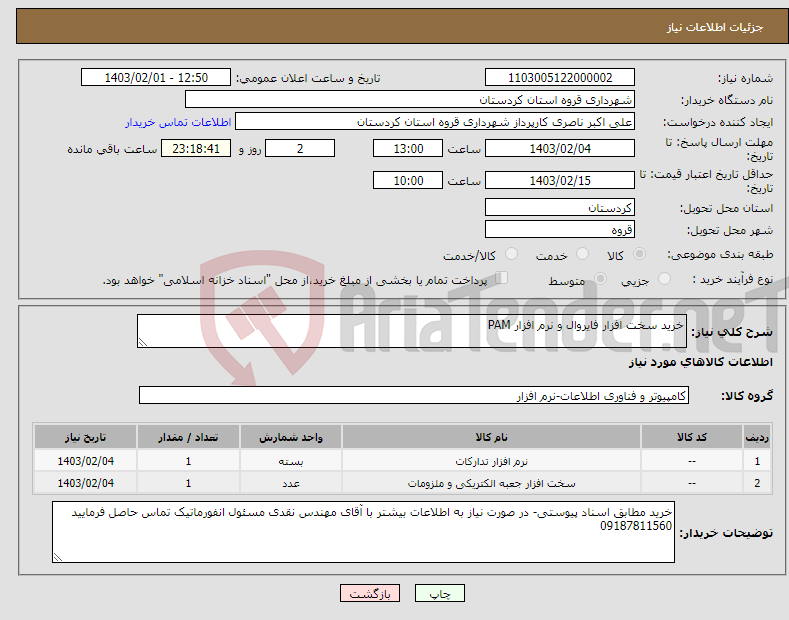789x620 pixels.
Task: Click the 10:00 validity time field
Action: [x=408, y=180]
